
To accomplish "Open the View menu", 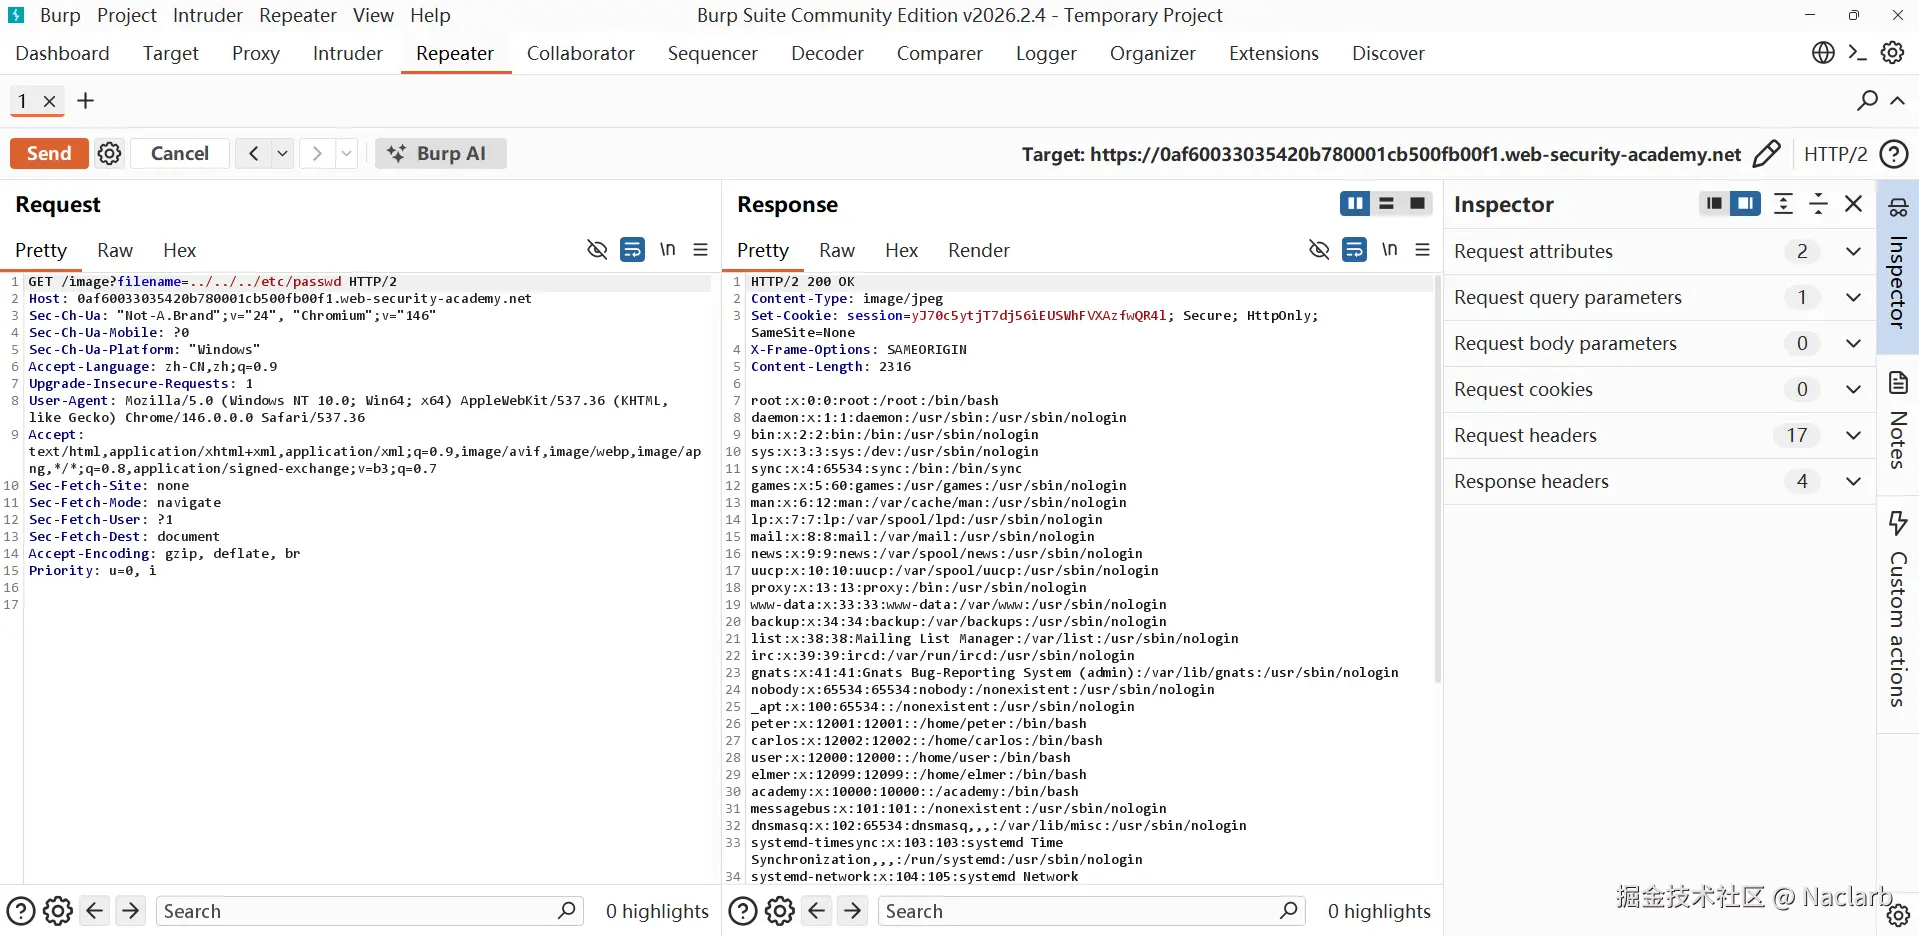I will (x=373, y=15).
